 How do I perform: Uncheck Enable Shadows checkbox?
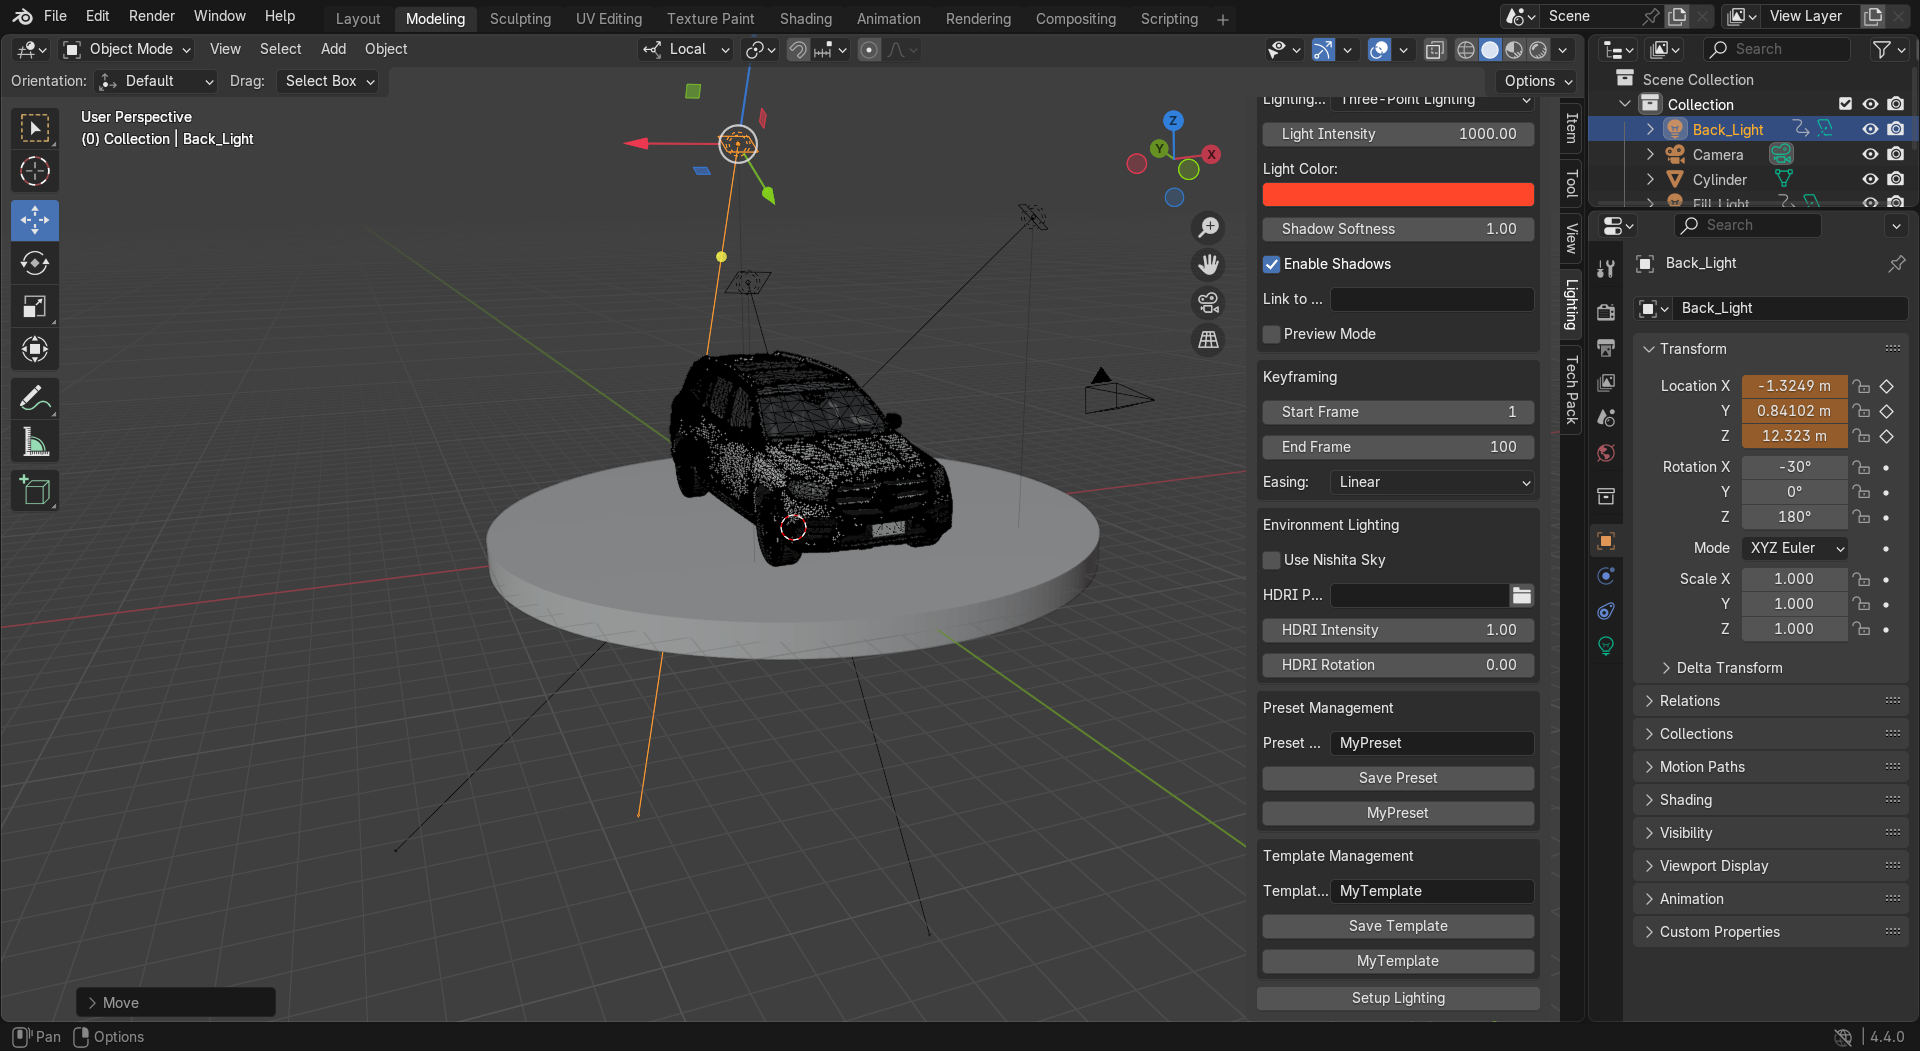click(1272, 264)
